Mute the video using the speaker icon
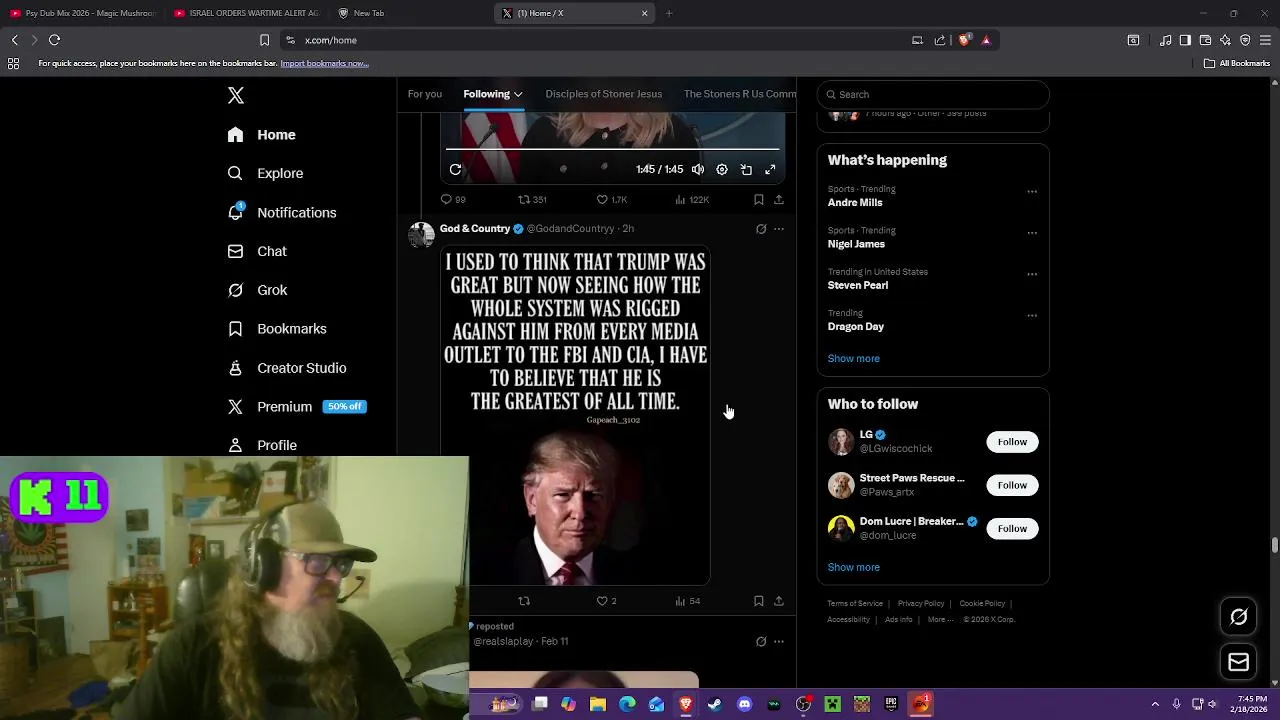This screenshot has height=720, width=1280. pos(698,170)
